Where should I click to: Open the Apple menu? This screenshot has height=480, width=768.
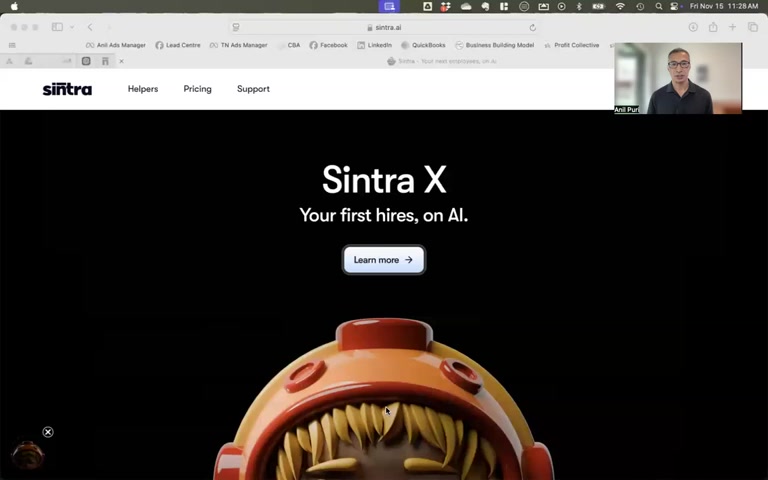tap(14, 6)
